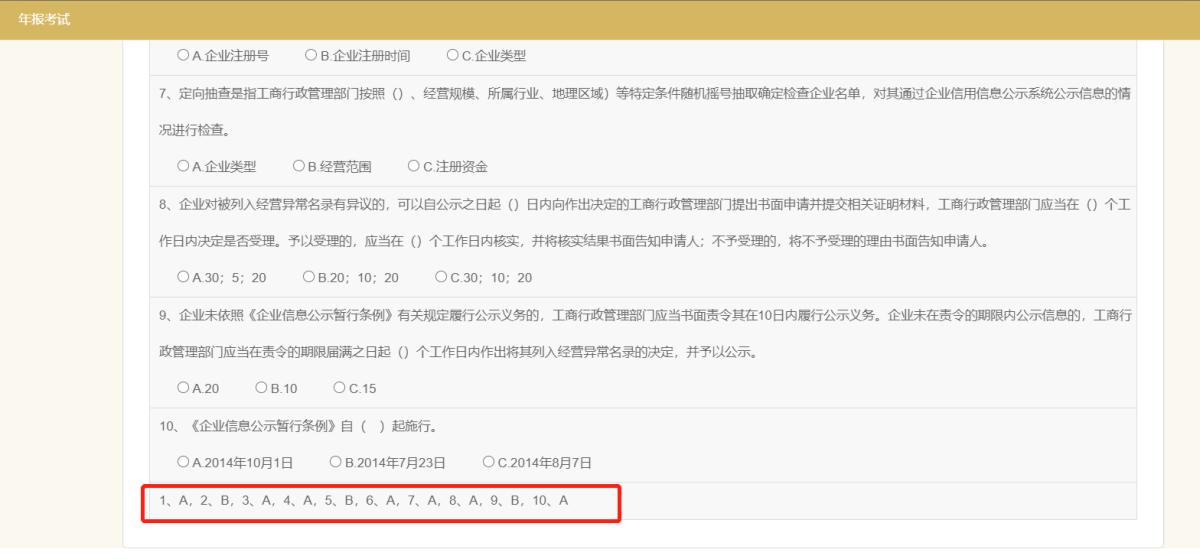Select B.20；10；20 for question 8
The height and width of the screenshot is (559, 1200).
point(310,277)
